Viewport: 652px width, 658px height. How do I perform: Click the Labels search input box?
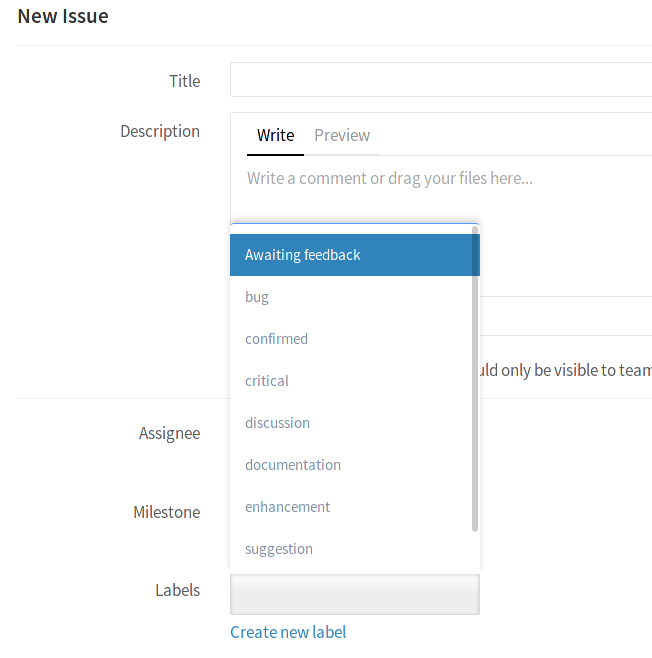tap(354, 595)
